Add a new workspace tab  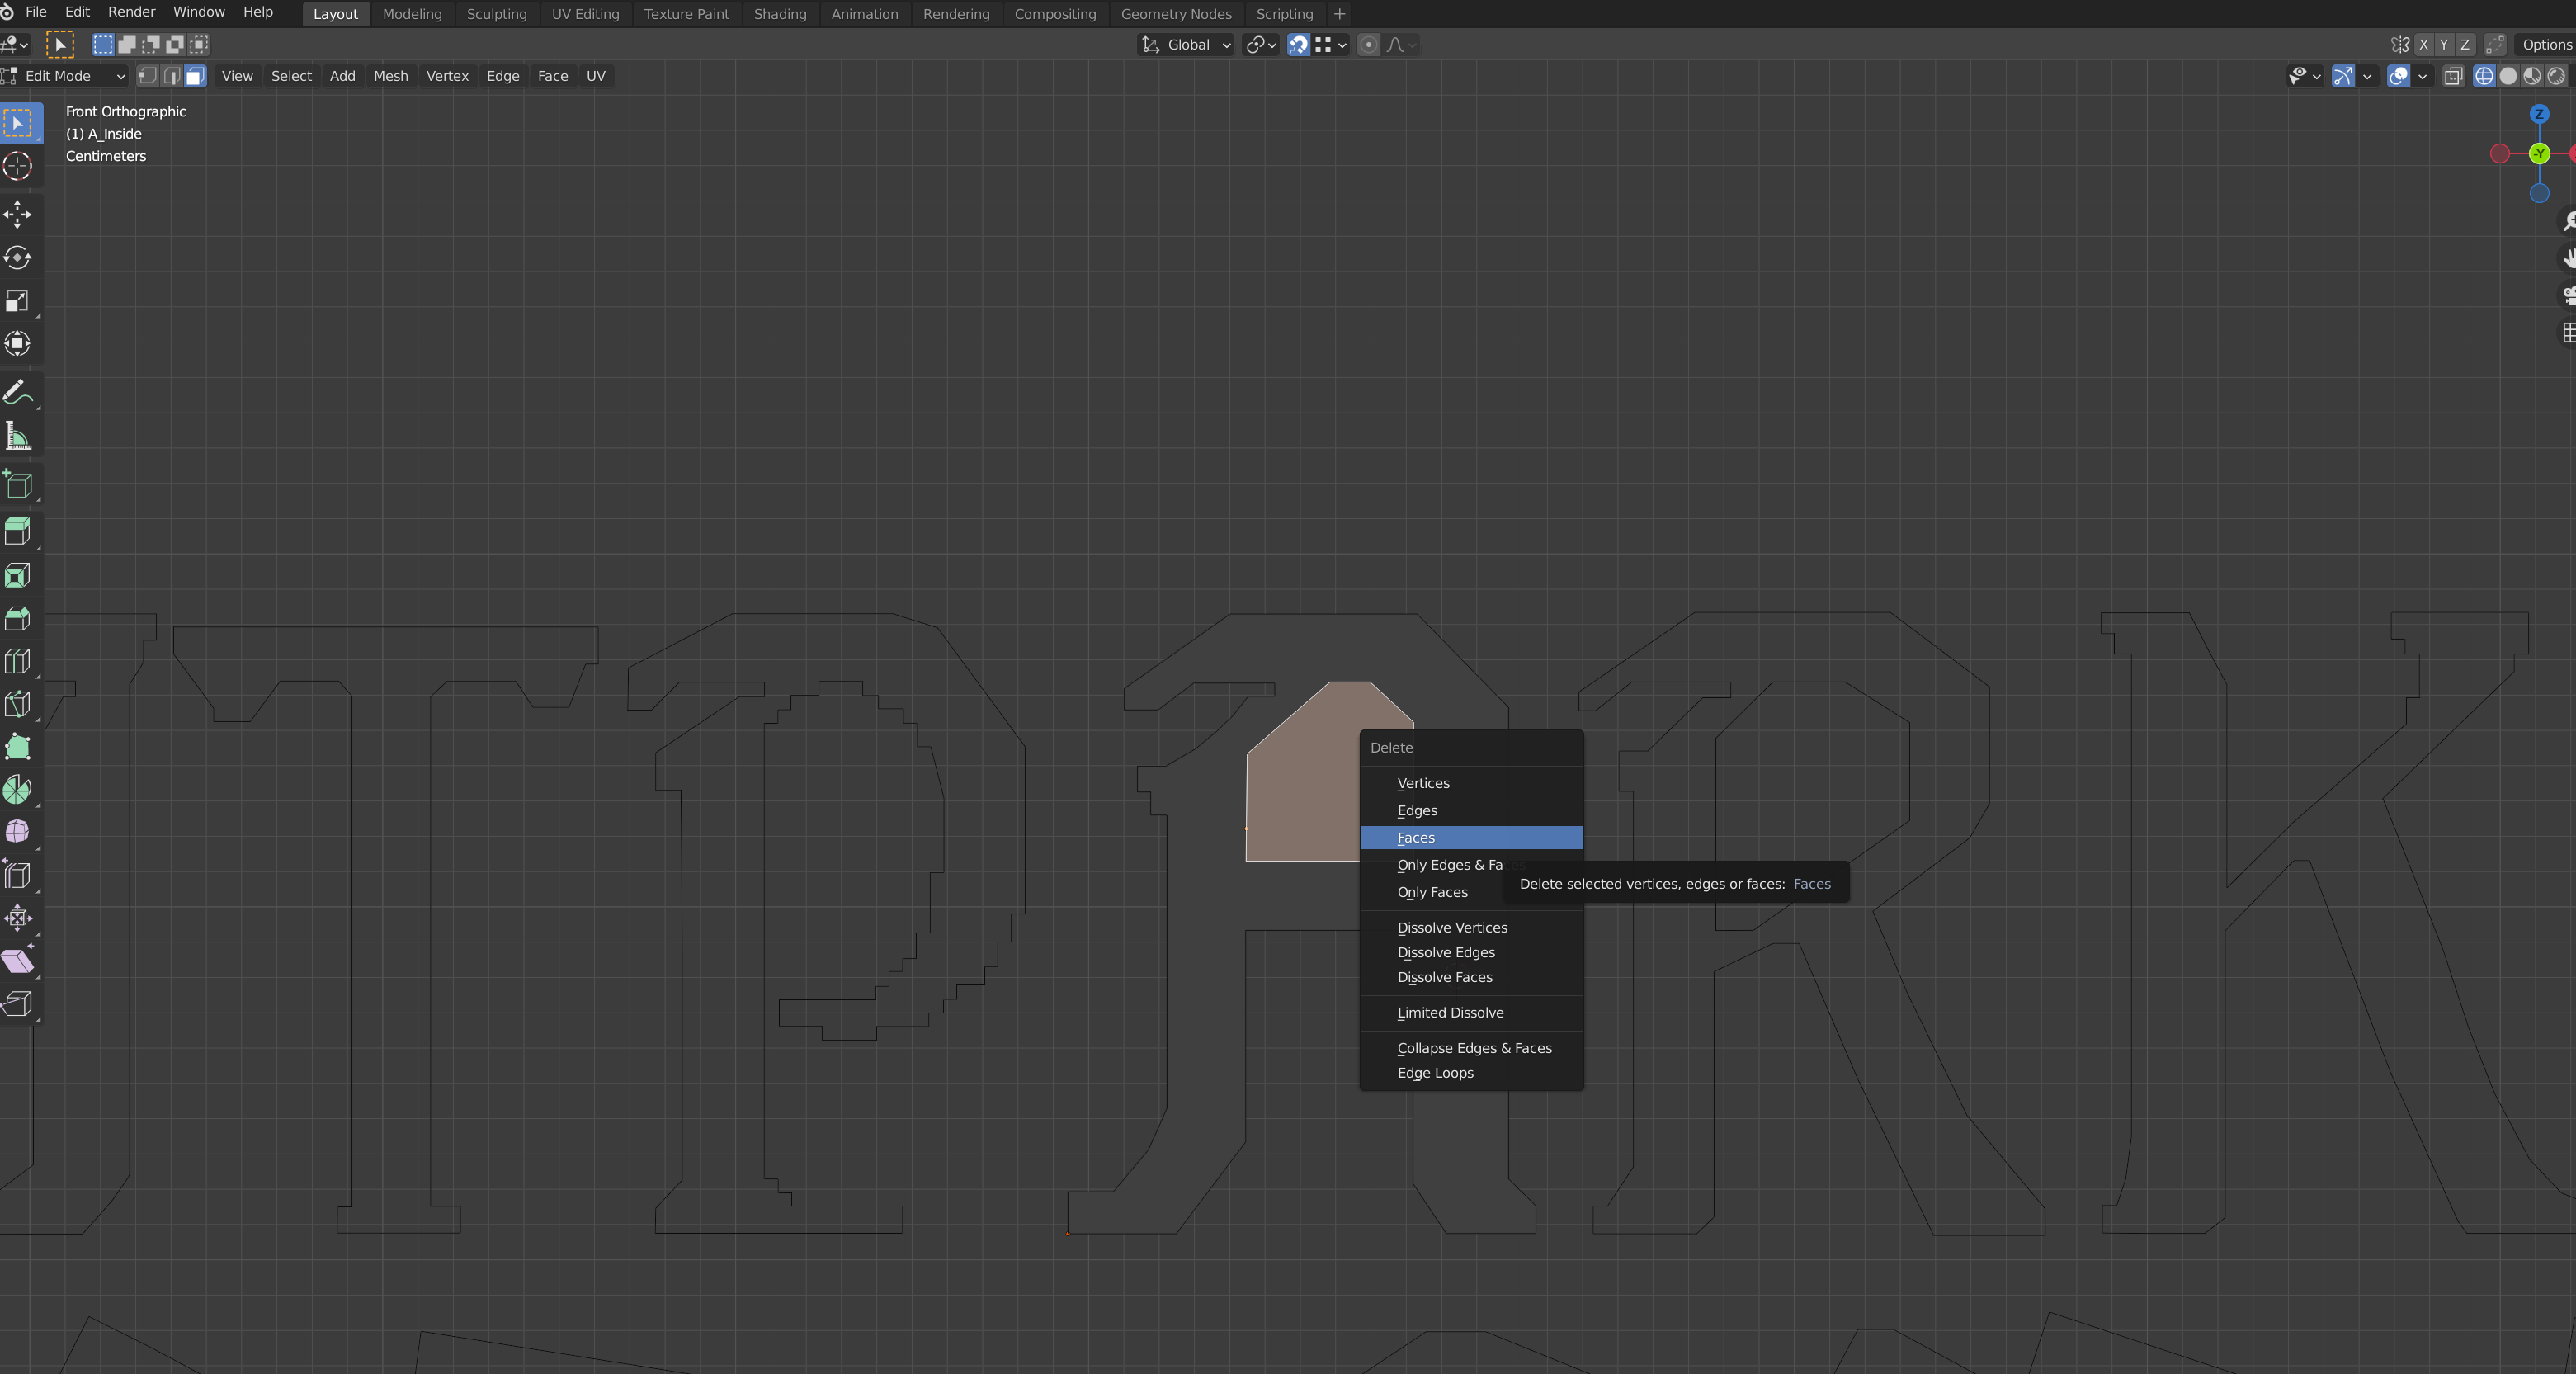[x=1339, y=14]
